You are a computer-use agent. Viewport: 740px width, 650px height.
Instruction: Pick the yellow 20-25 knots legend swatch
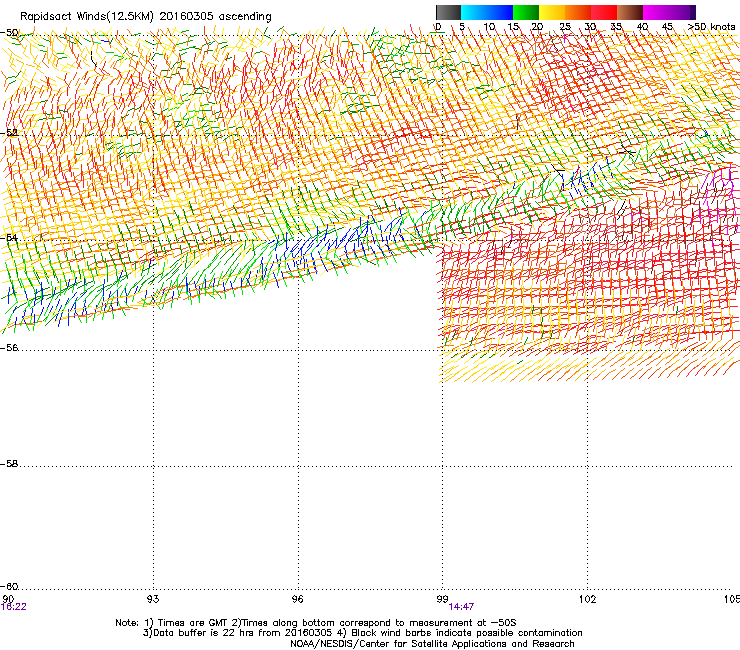coord(552,12)
